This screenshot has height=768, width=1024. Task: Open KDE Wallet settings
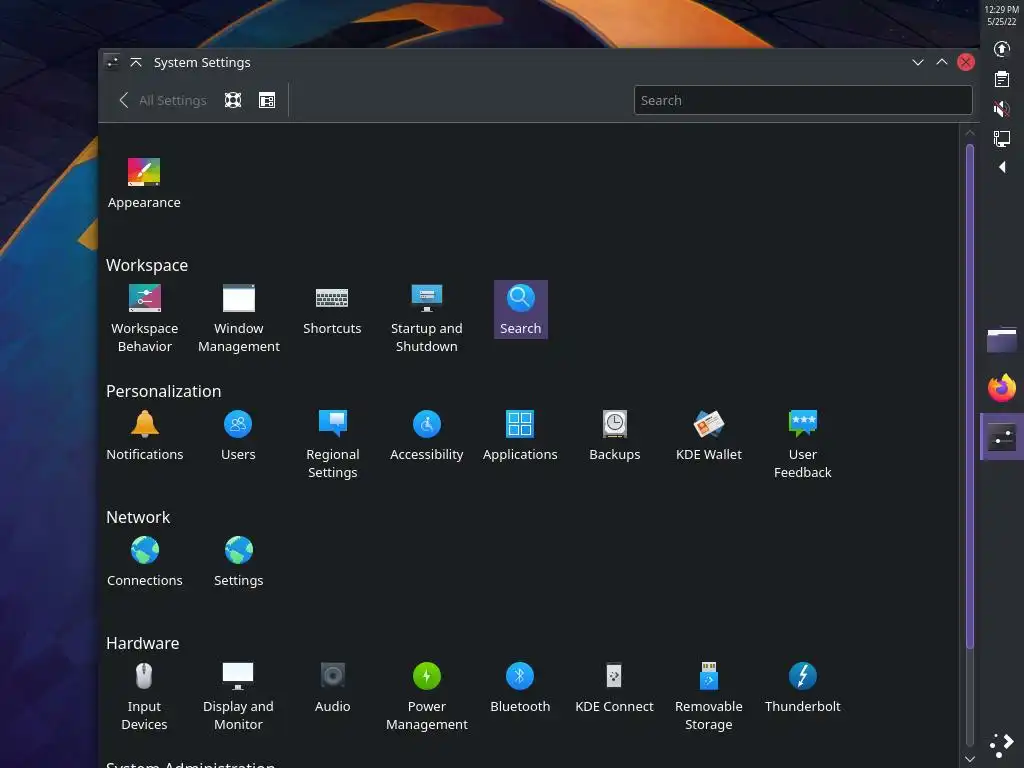point(709,436)
